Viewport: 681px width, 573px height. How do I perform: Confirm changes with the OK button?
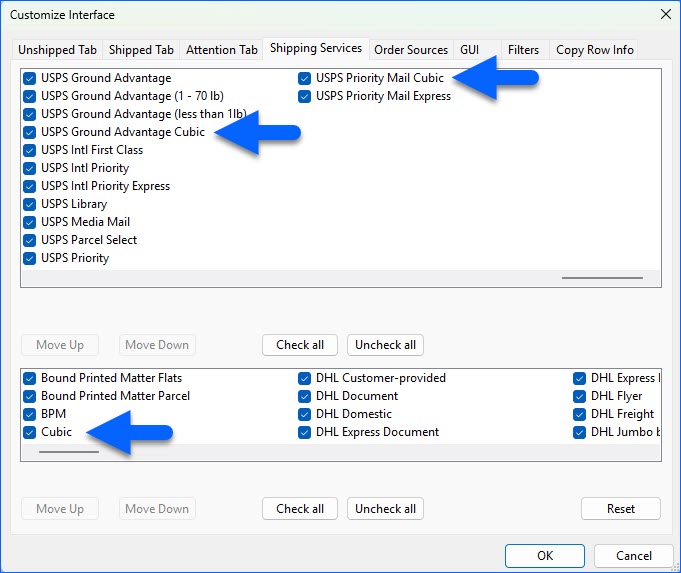tap(544, 556)
